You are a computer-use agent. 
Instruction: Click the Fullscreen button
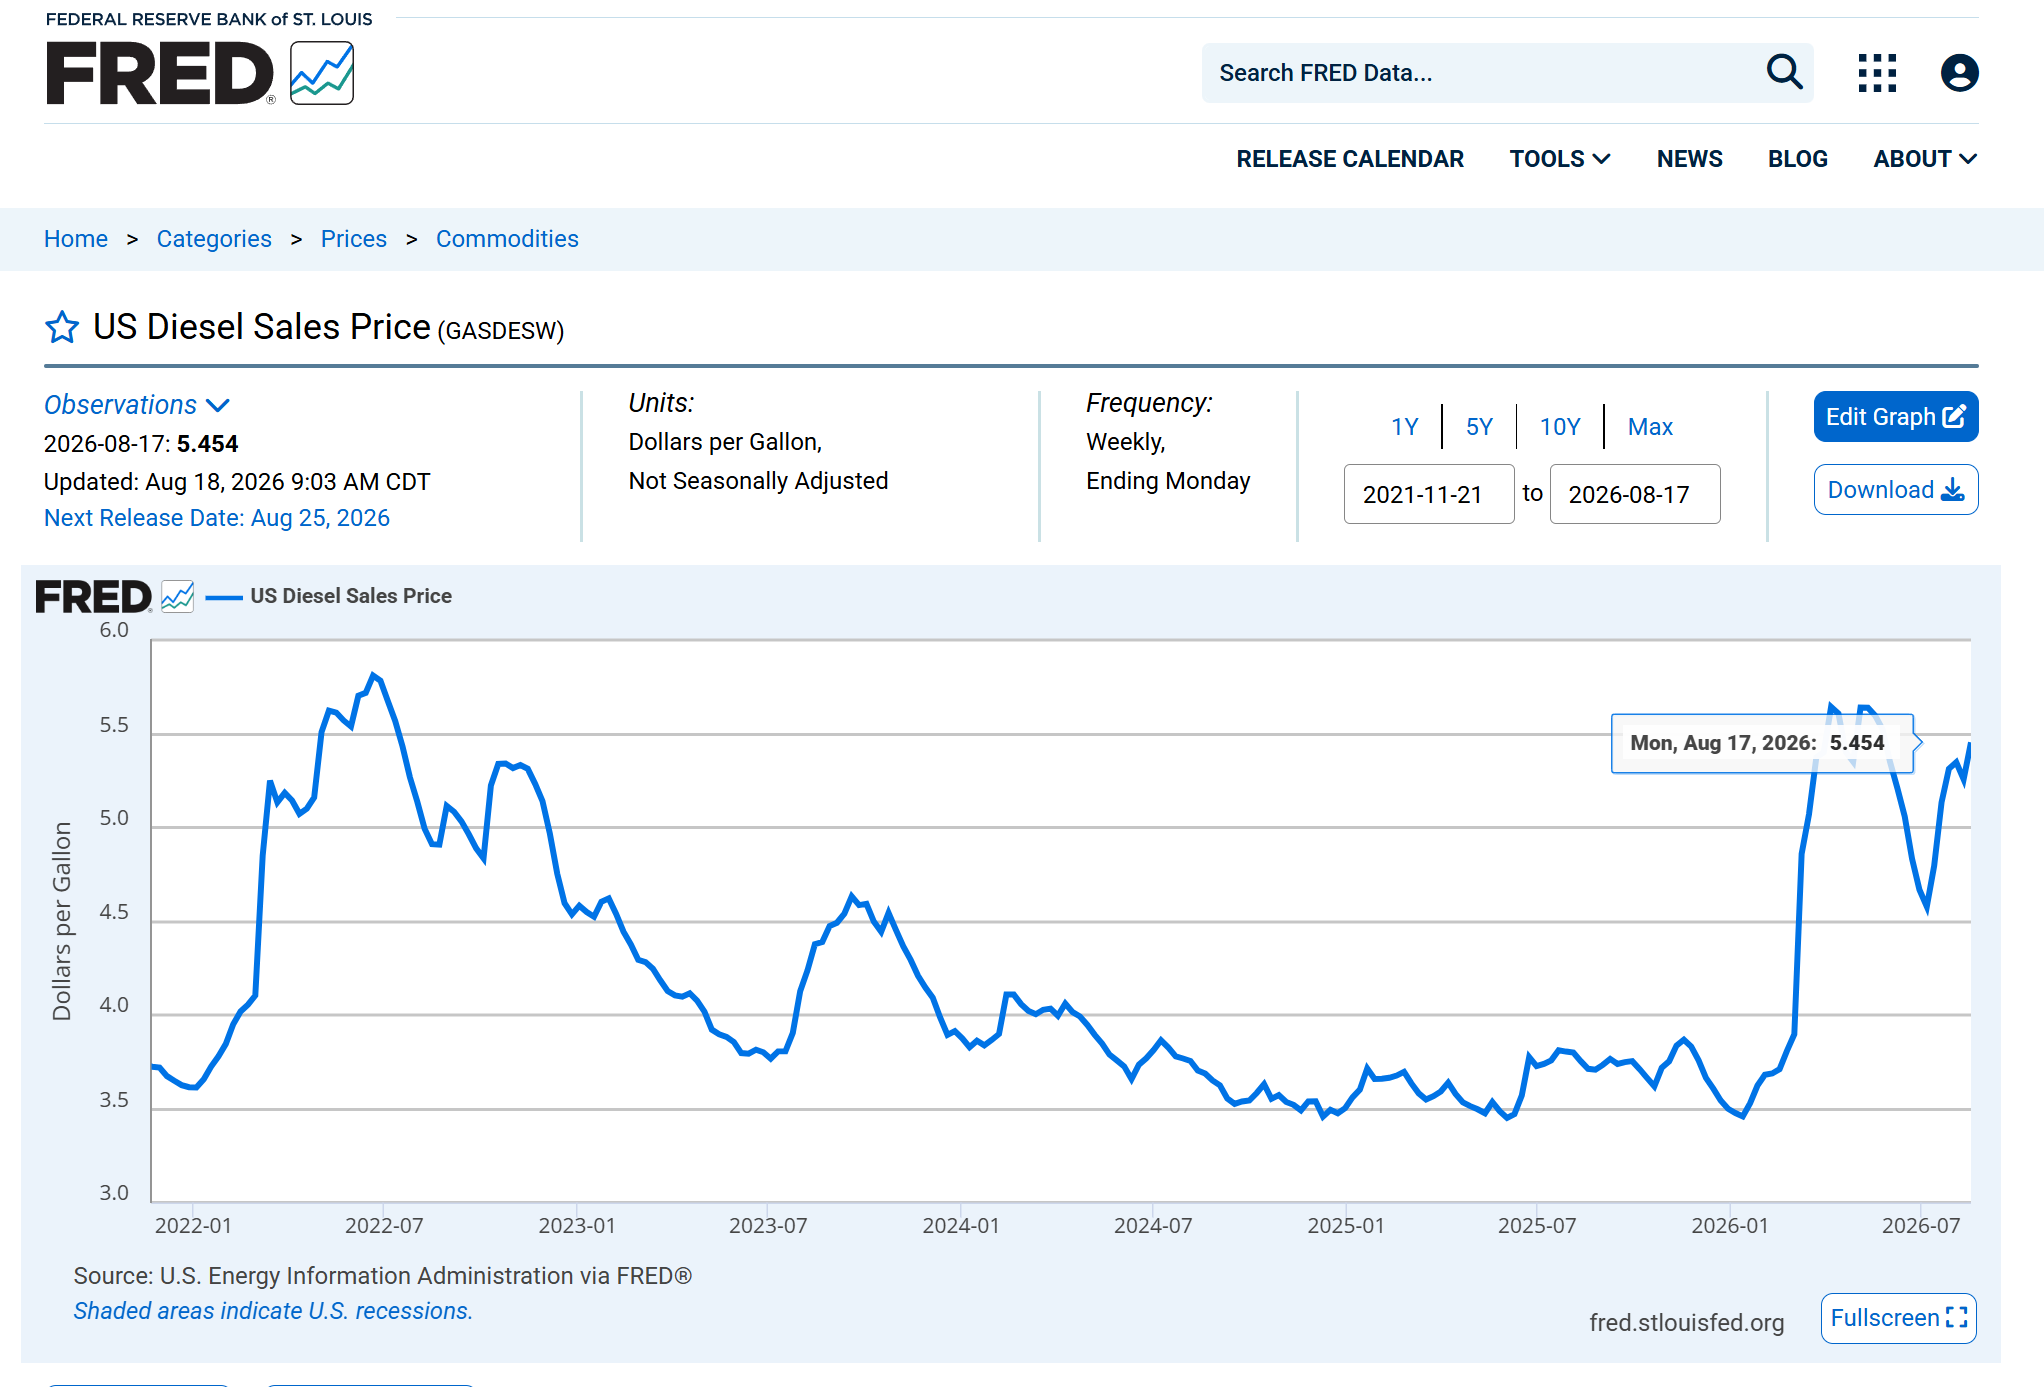[1898, 1318]
